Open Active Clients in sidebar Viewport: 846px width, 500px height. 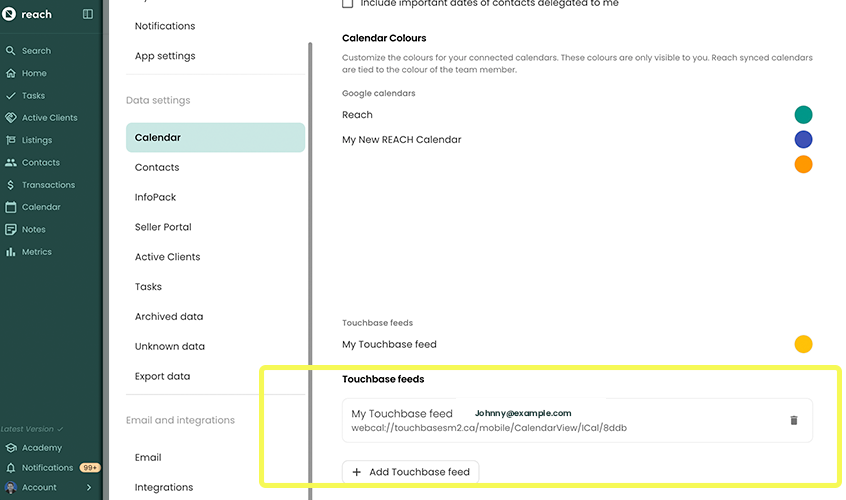49,118
